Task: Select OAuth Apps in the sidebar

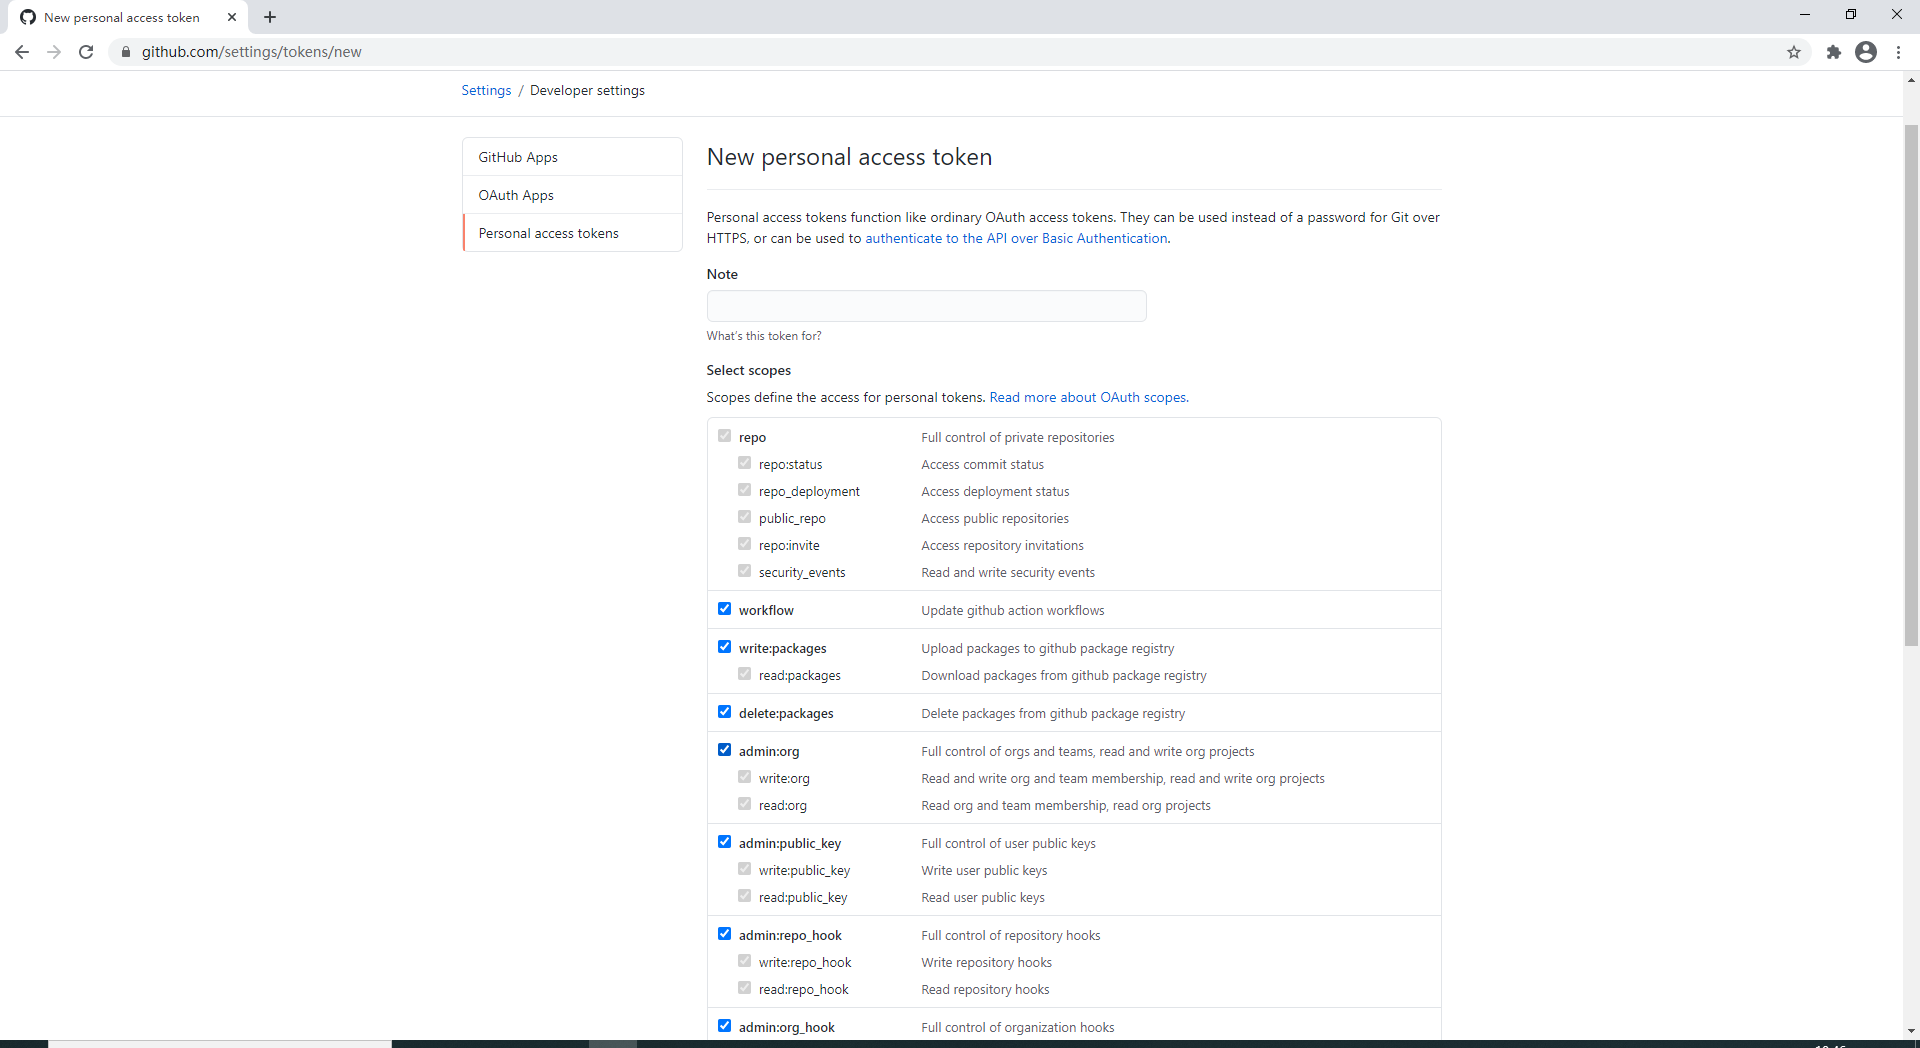Action: click(516, 195)
